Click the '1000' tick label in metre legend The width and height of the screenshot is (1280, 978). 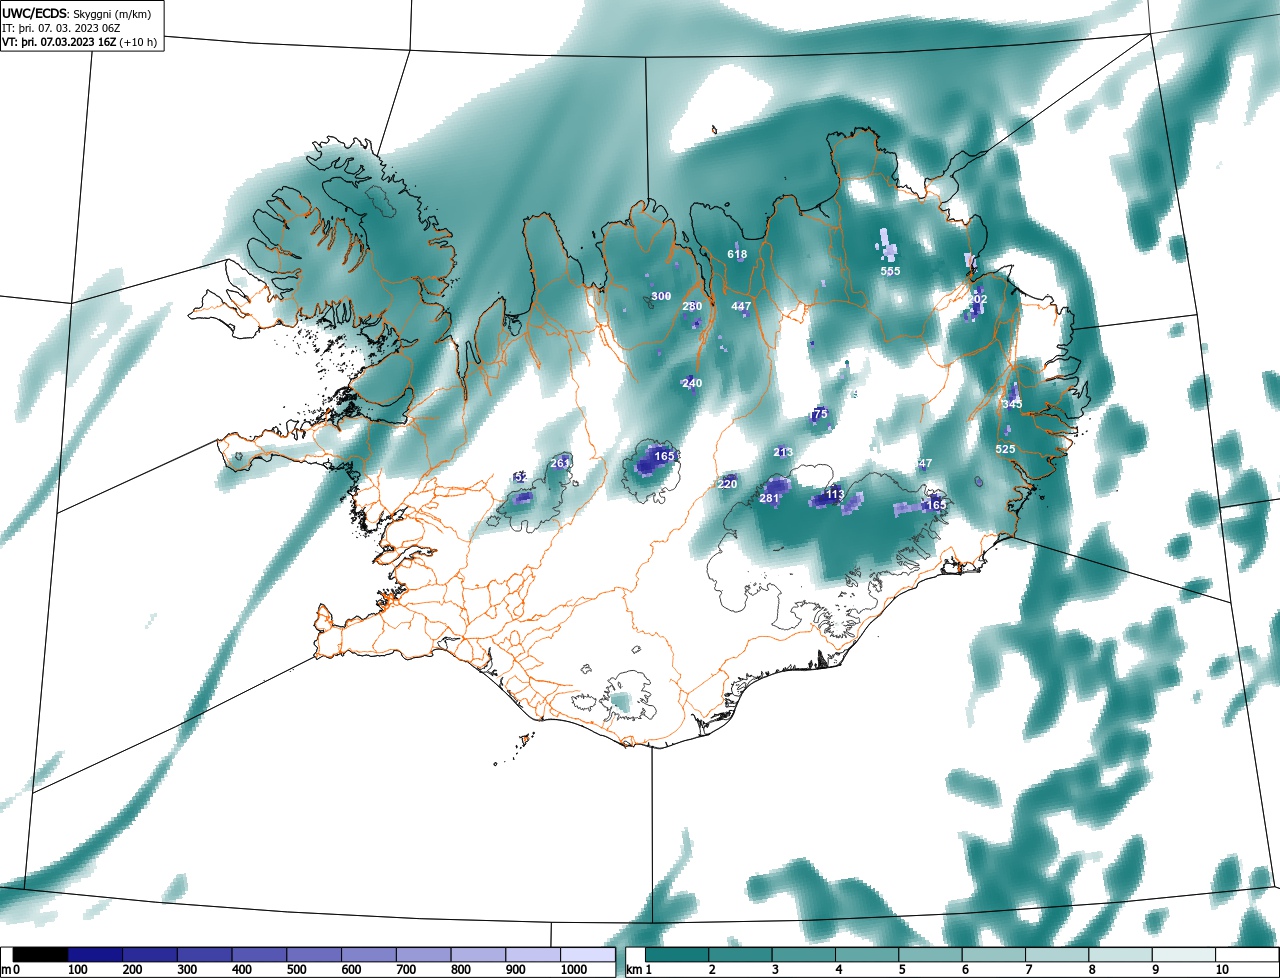click(x=572, y=970)
